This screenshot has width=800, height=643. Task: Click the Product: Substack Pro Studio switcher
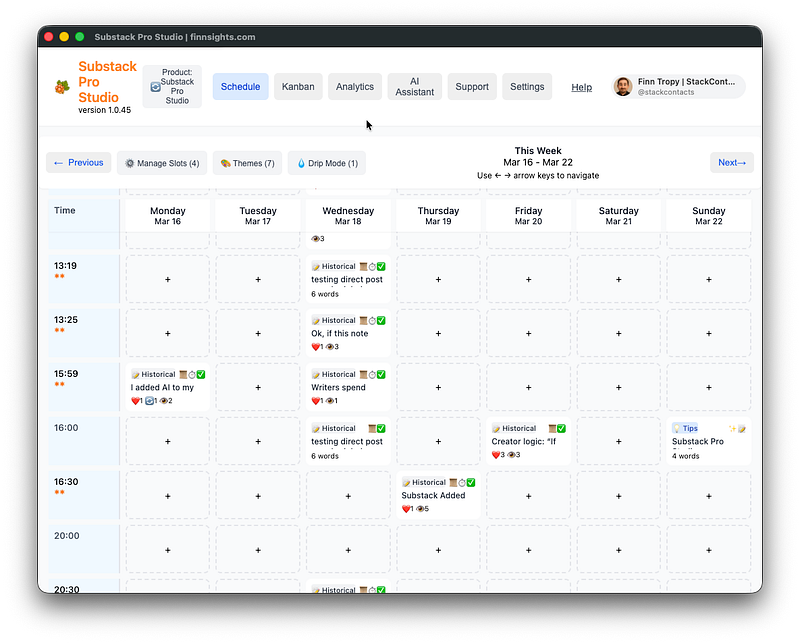click(x=172, y=87)
